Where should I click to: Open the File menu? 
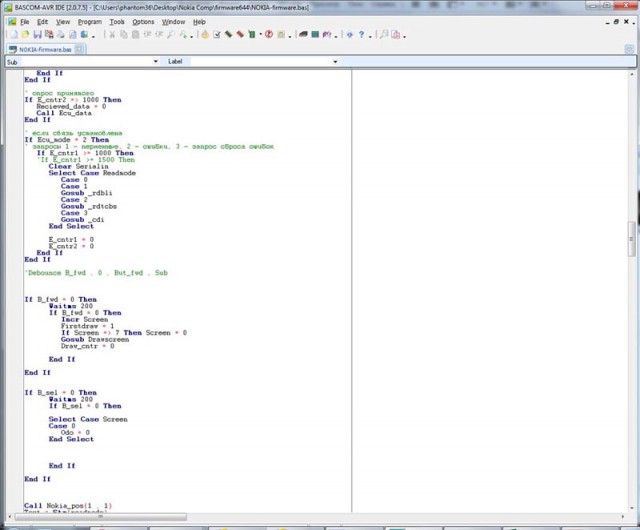coord(24,22)
